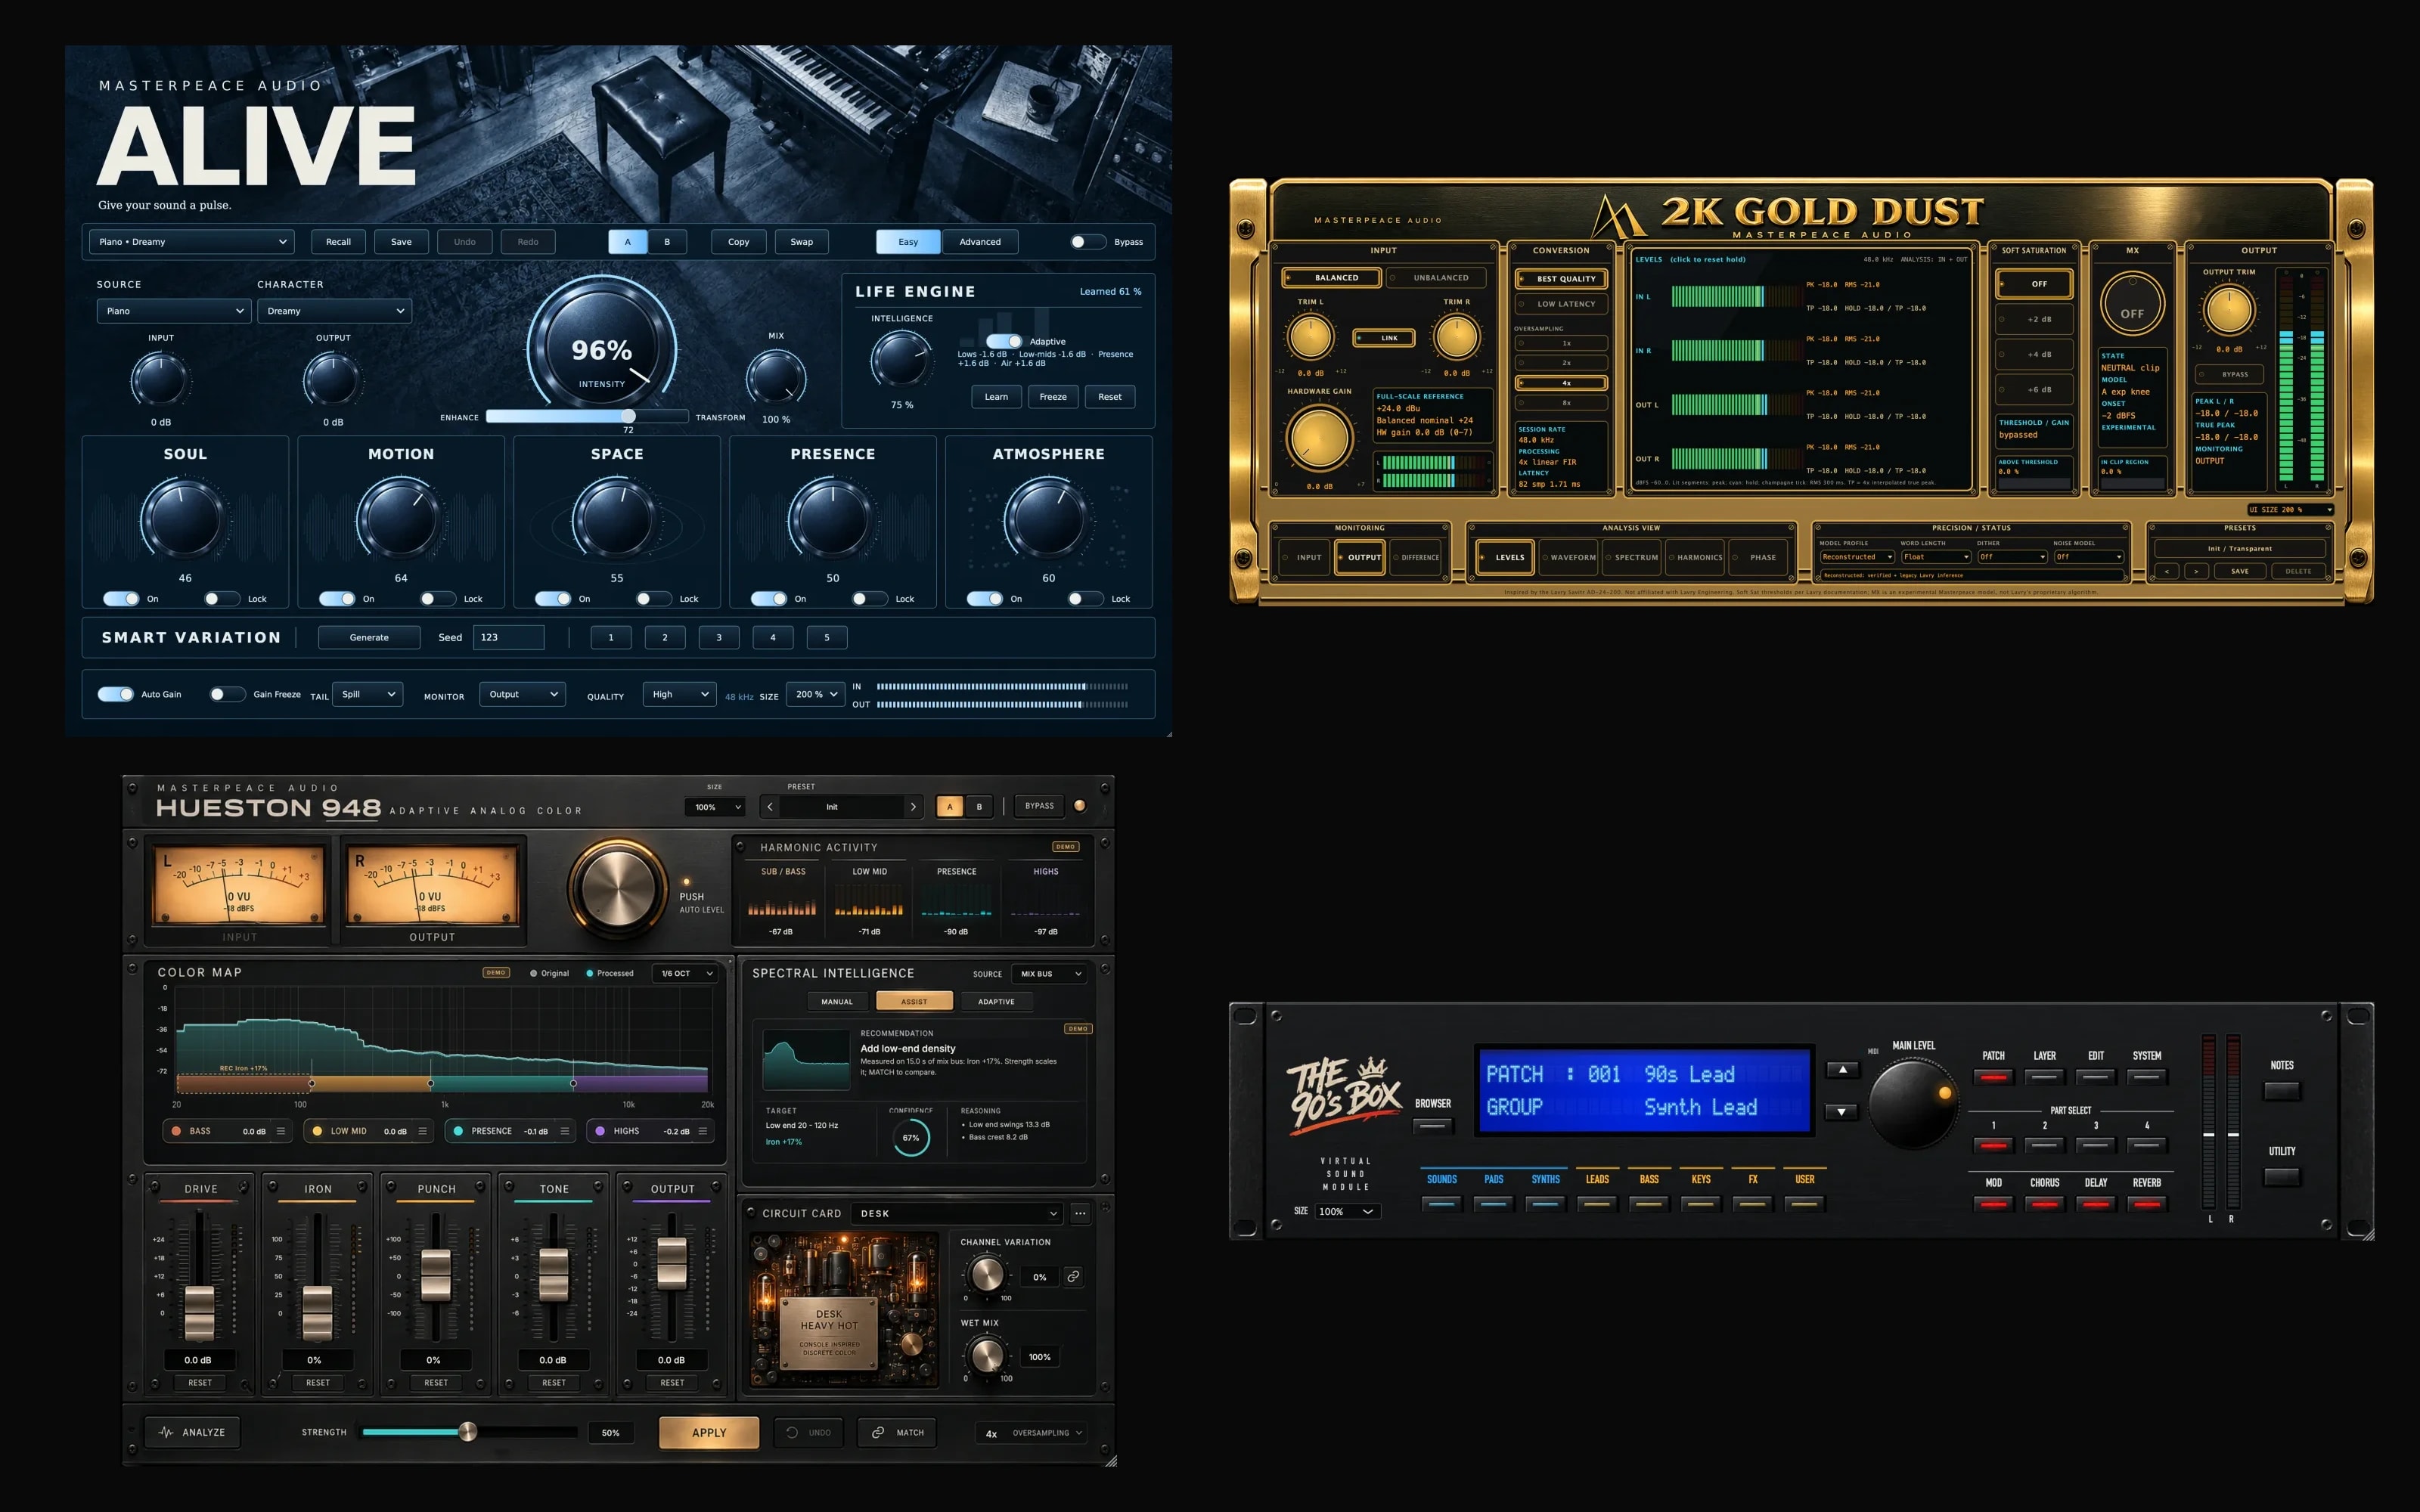Image resolution: width=2420 pixels, height=1512 pixels.
Task: Click the MATCH link button in Hueston
Action: click(x=897, y=1432)
